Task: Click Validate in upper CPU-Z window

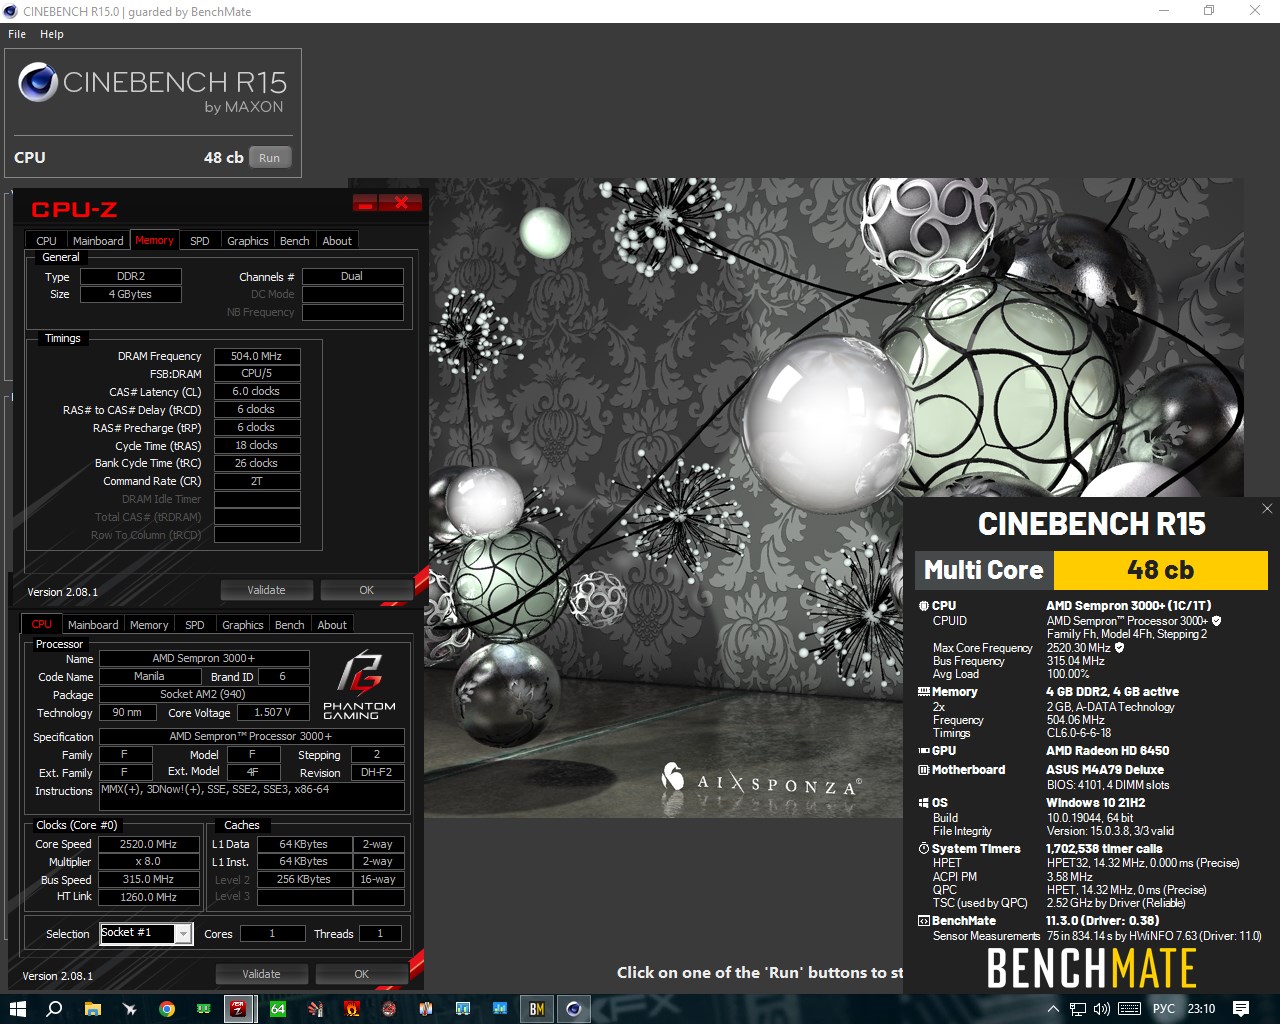Action: (266, 590)
